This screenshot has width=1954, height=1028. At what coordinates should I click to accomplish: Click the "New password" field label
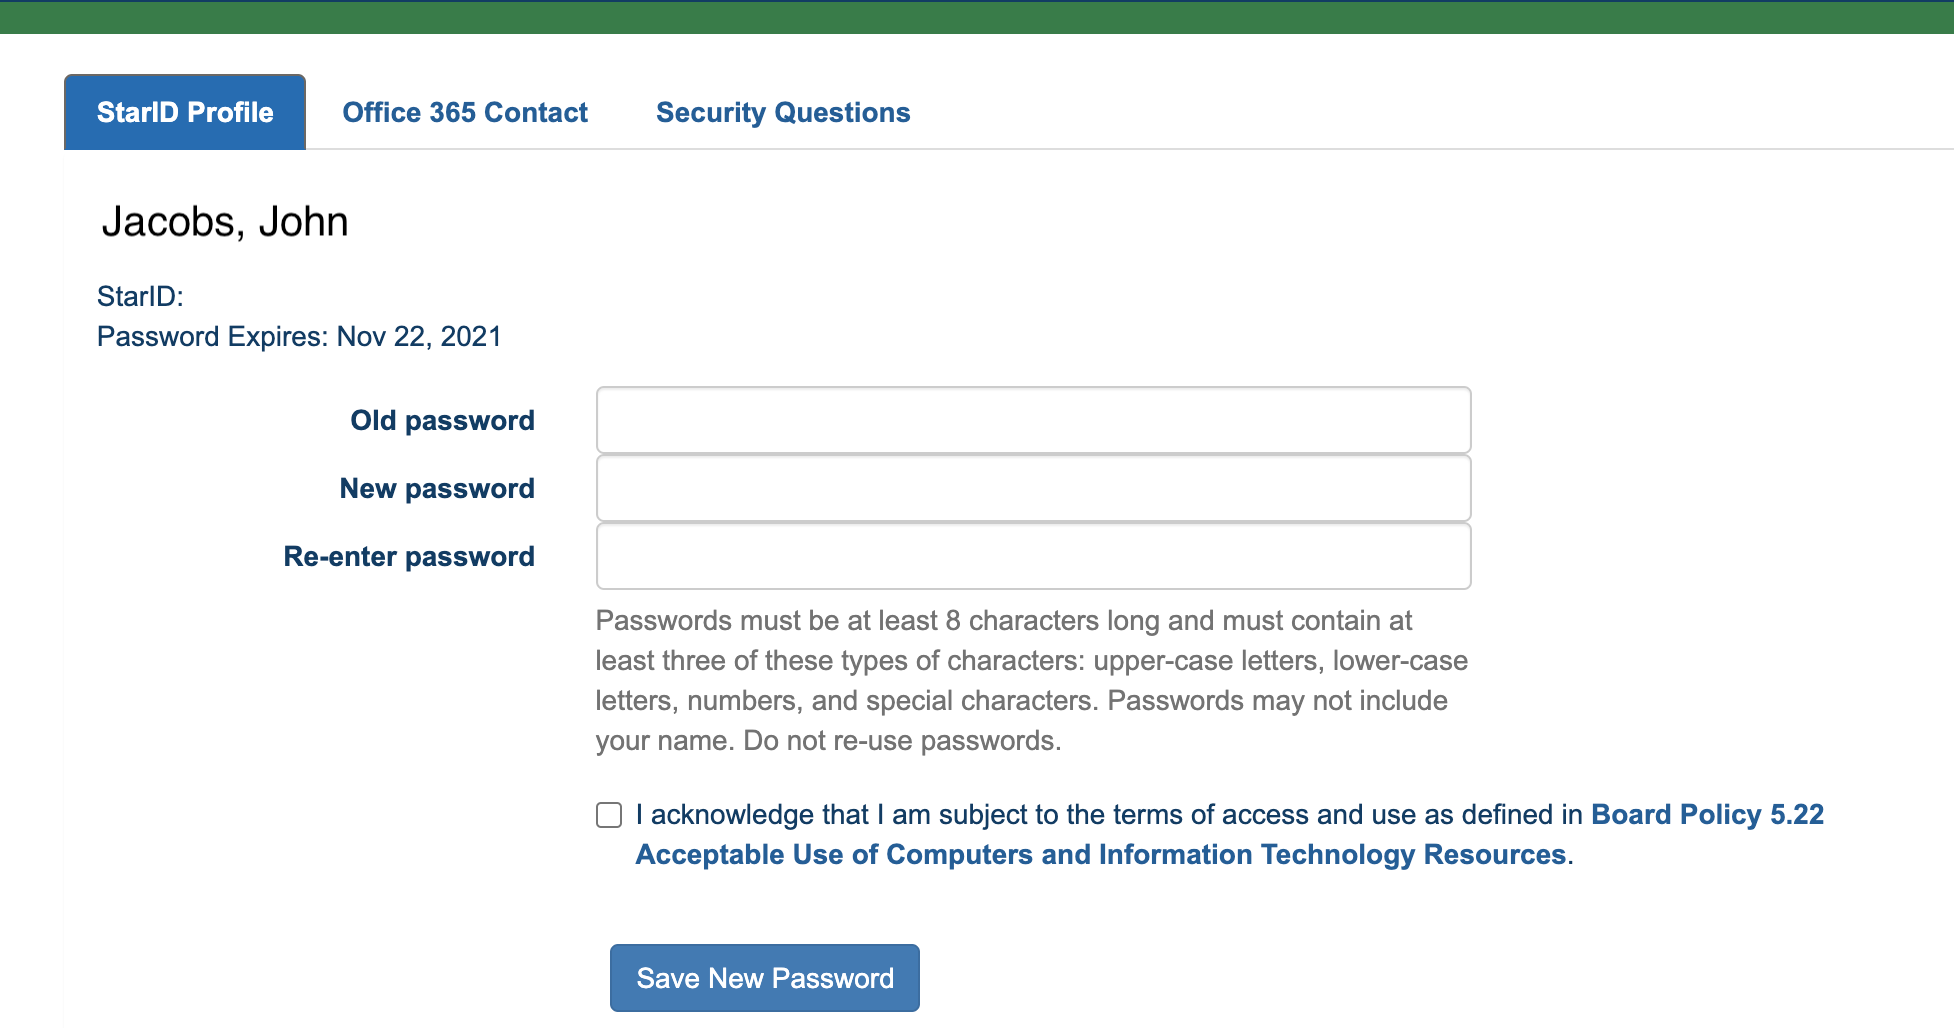[437, 488]
